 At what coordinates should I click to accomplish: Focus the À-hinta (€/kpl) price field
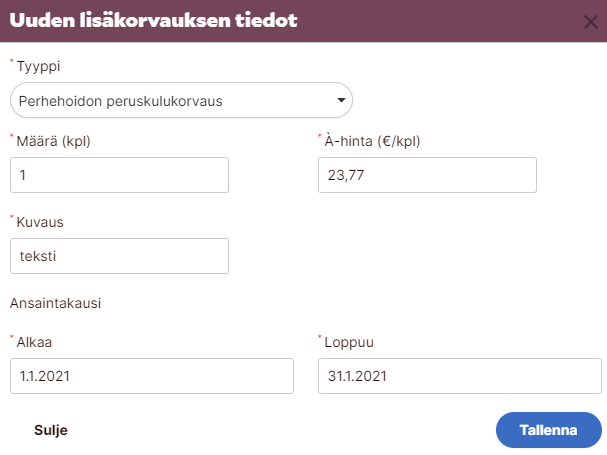[427, 175]
